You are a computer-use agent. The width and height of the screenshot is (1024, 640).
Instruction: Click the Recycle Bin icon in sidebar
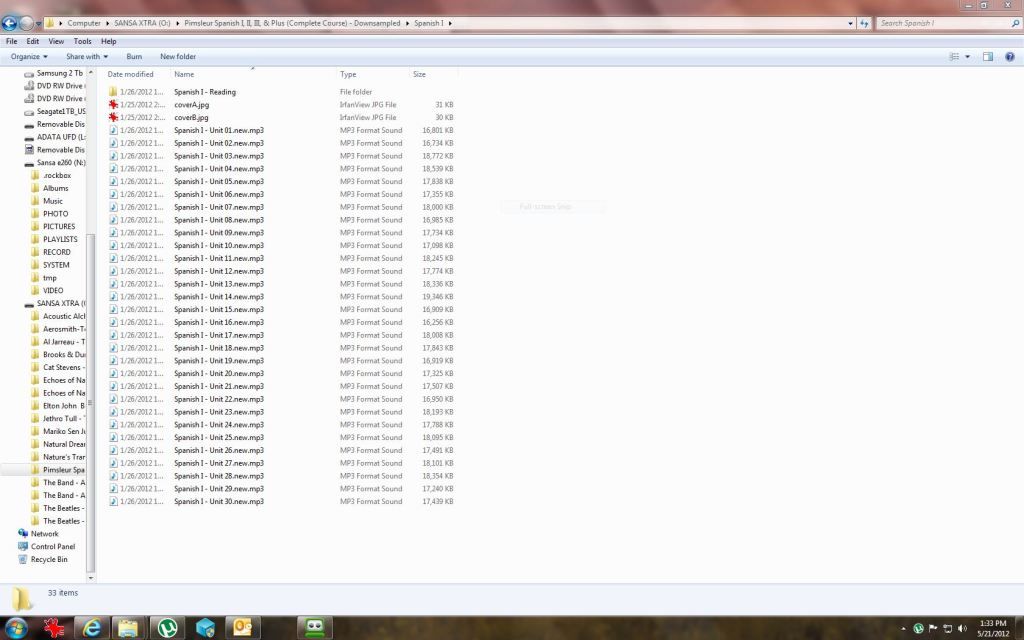(x=23, y=560)
